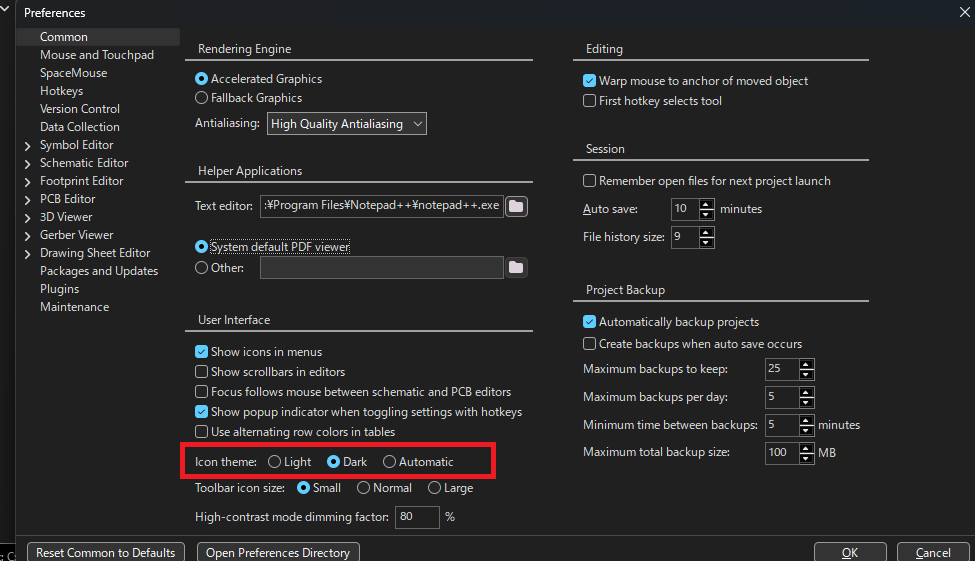The width and height of the screenshot is (975, 561).
Task: Decrease Maximum total backup size spinner
Action: [x=806, y=458]
